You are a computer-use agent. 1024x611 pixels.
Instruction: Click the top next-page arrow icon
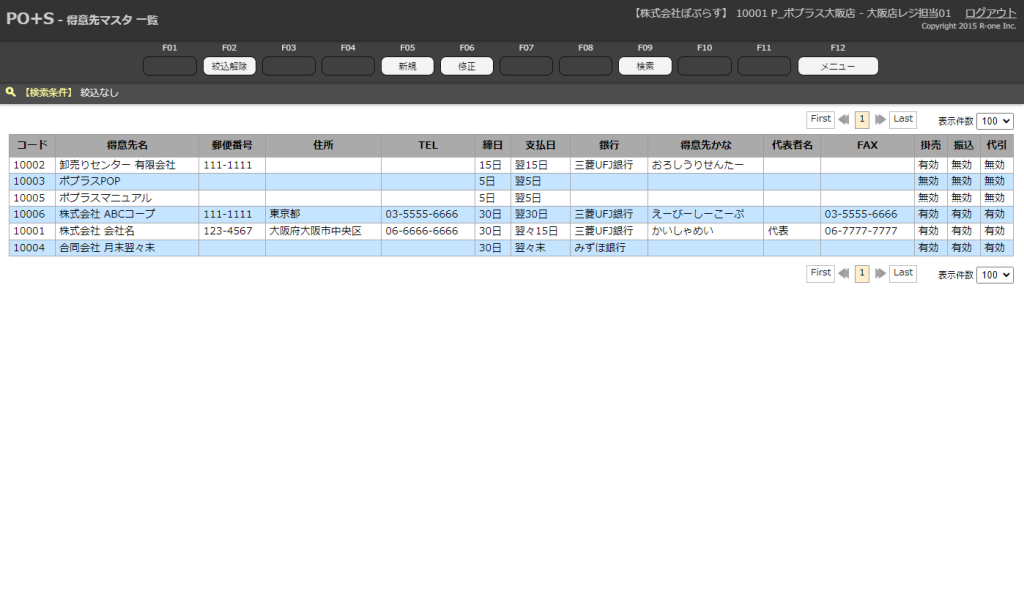pos(880,120)
